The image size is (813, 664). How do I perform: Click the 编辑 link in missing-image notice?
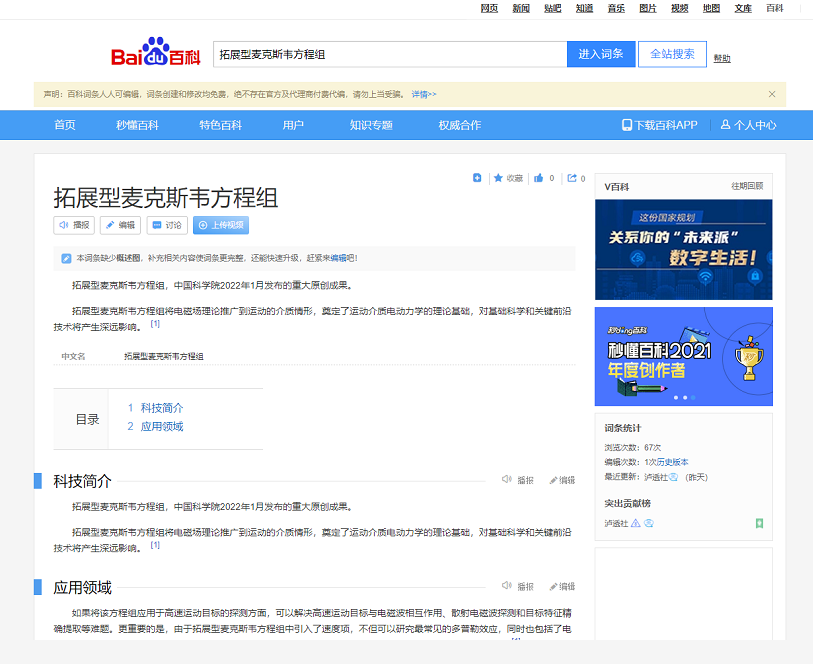click(x=338, y=258)
